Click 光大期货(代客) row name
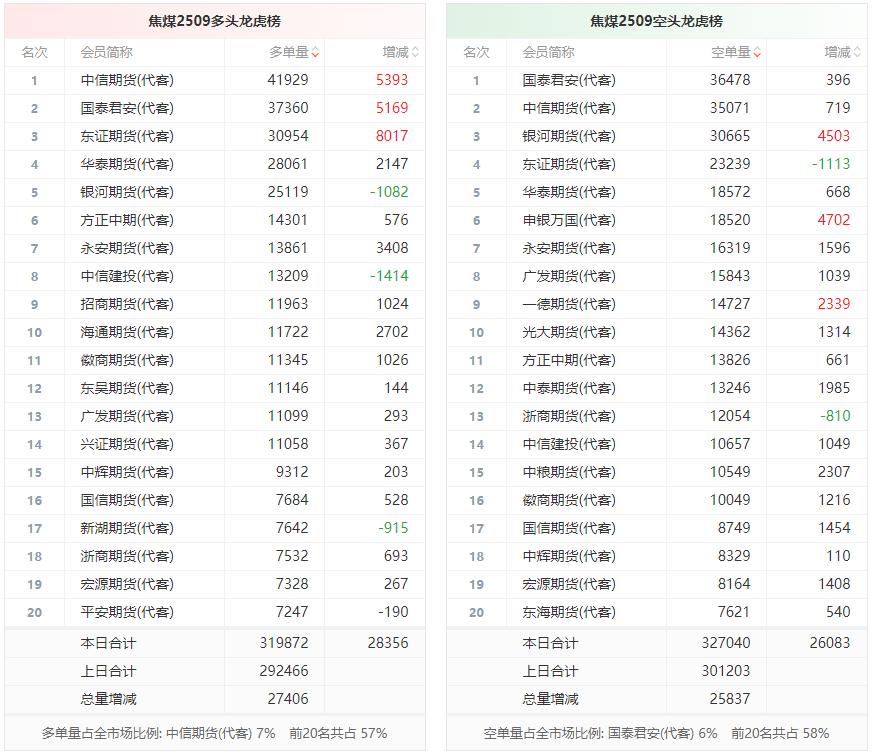Viewport: 872px width, 755px height. tap(569, 332)
